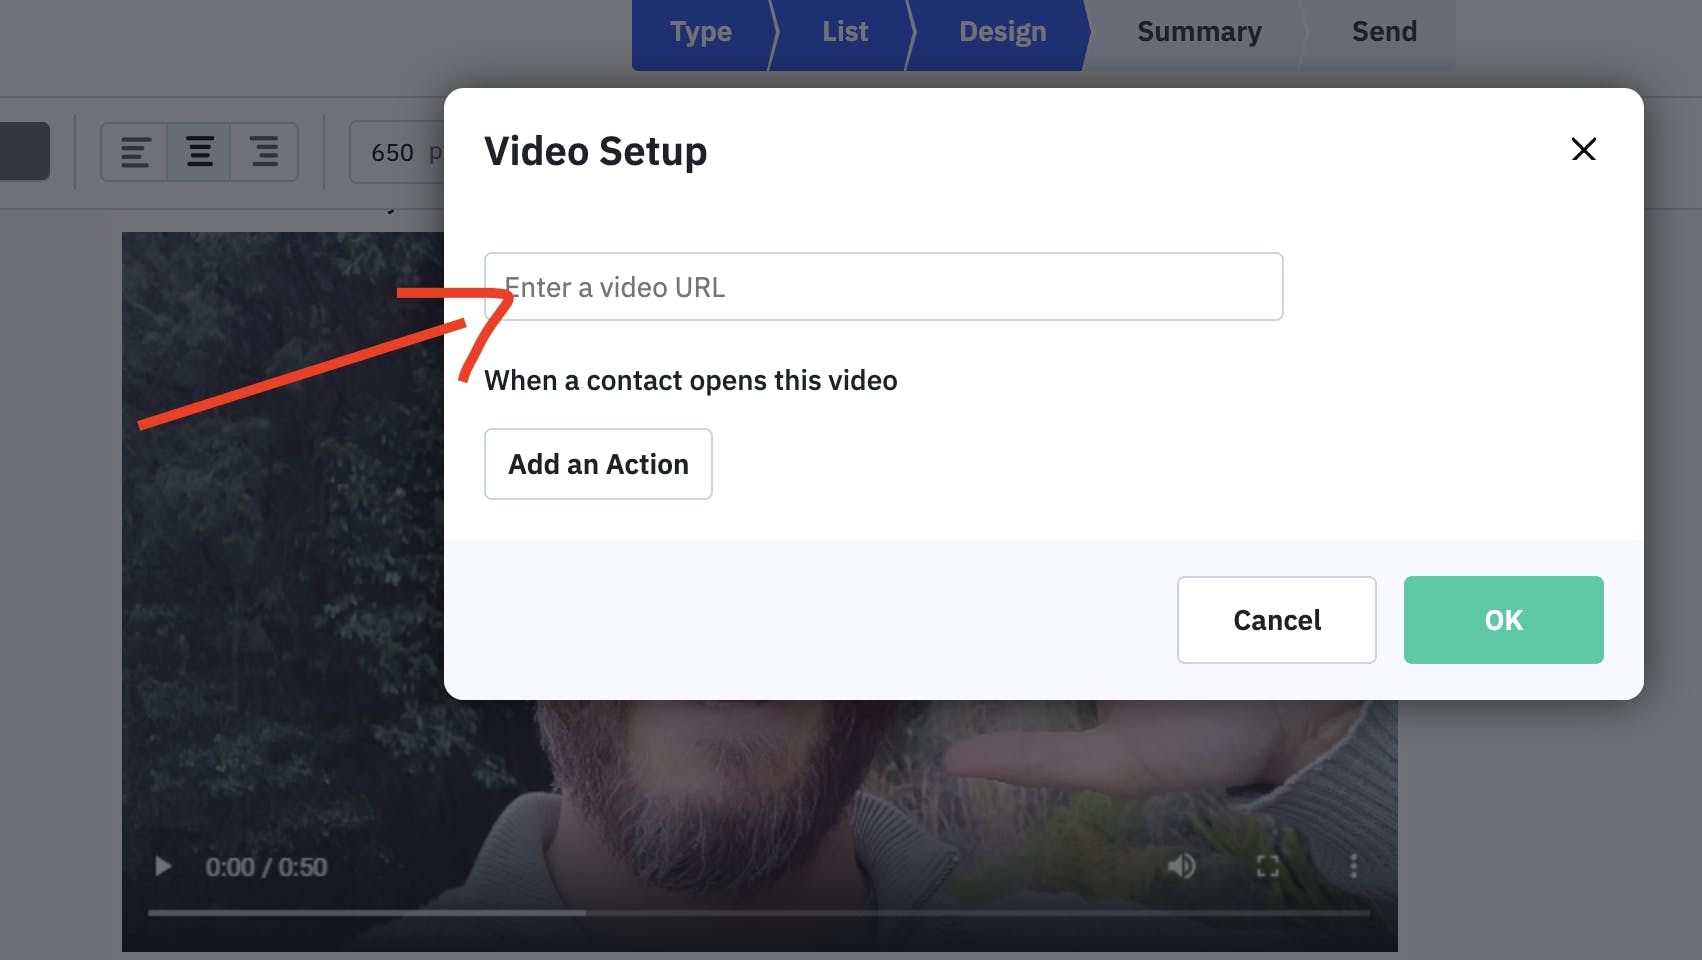
Task: Click the Add an Action button
Action: (x=598, y=464)
